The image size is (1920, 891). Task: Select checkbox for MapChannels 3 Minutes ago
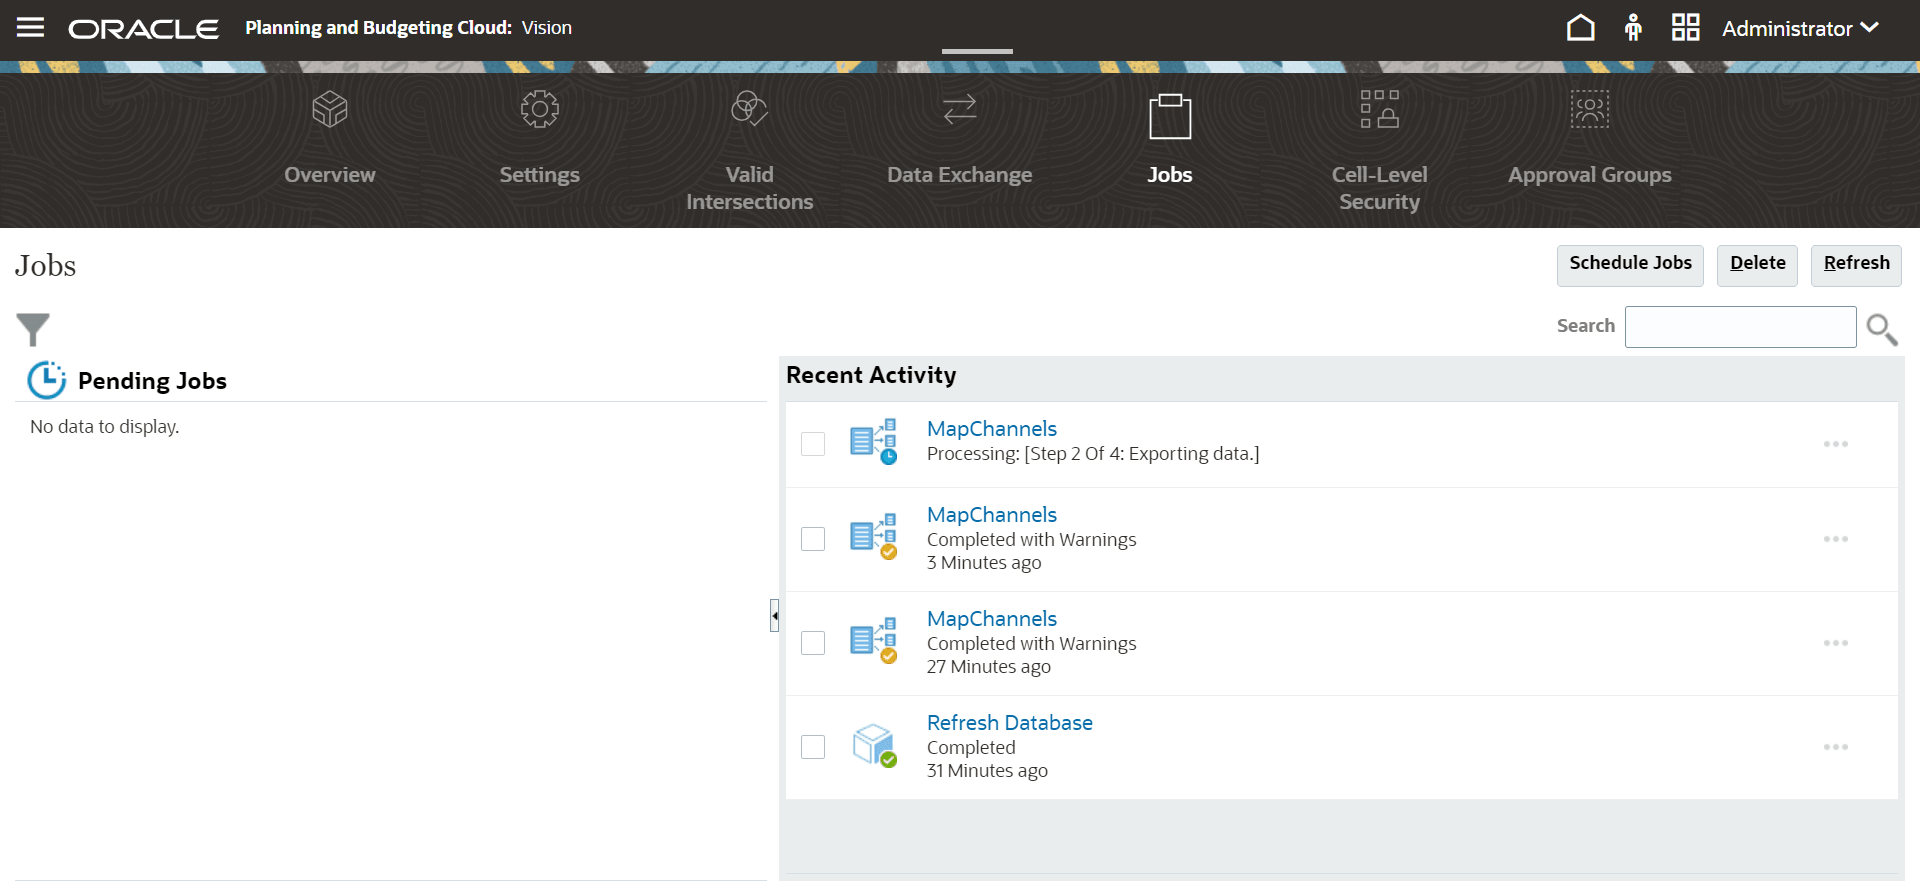click(x=813, y=539)
